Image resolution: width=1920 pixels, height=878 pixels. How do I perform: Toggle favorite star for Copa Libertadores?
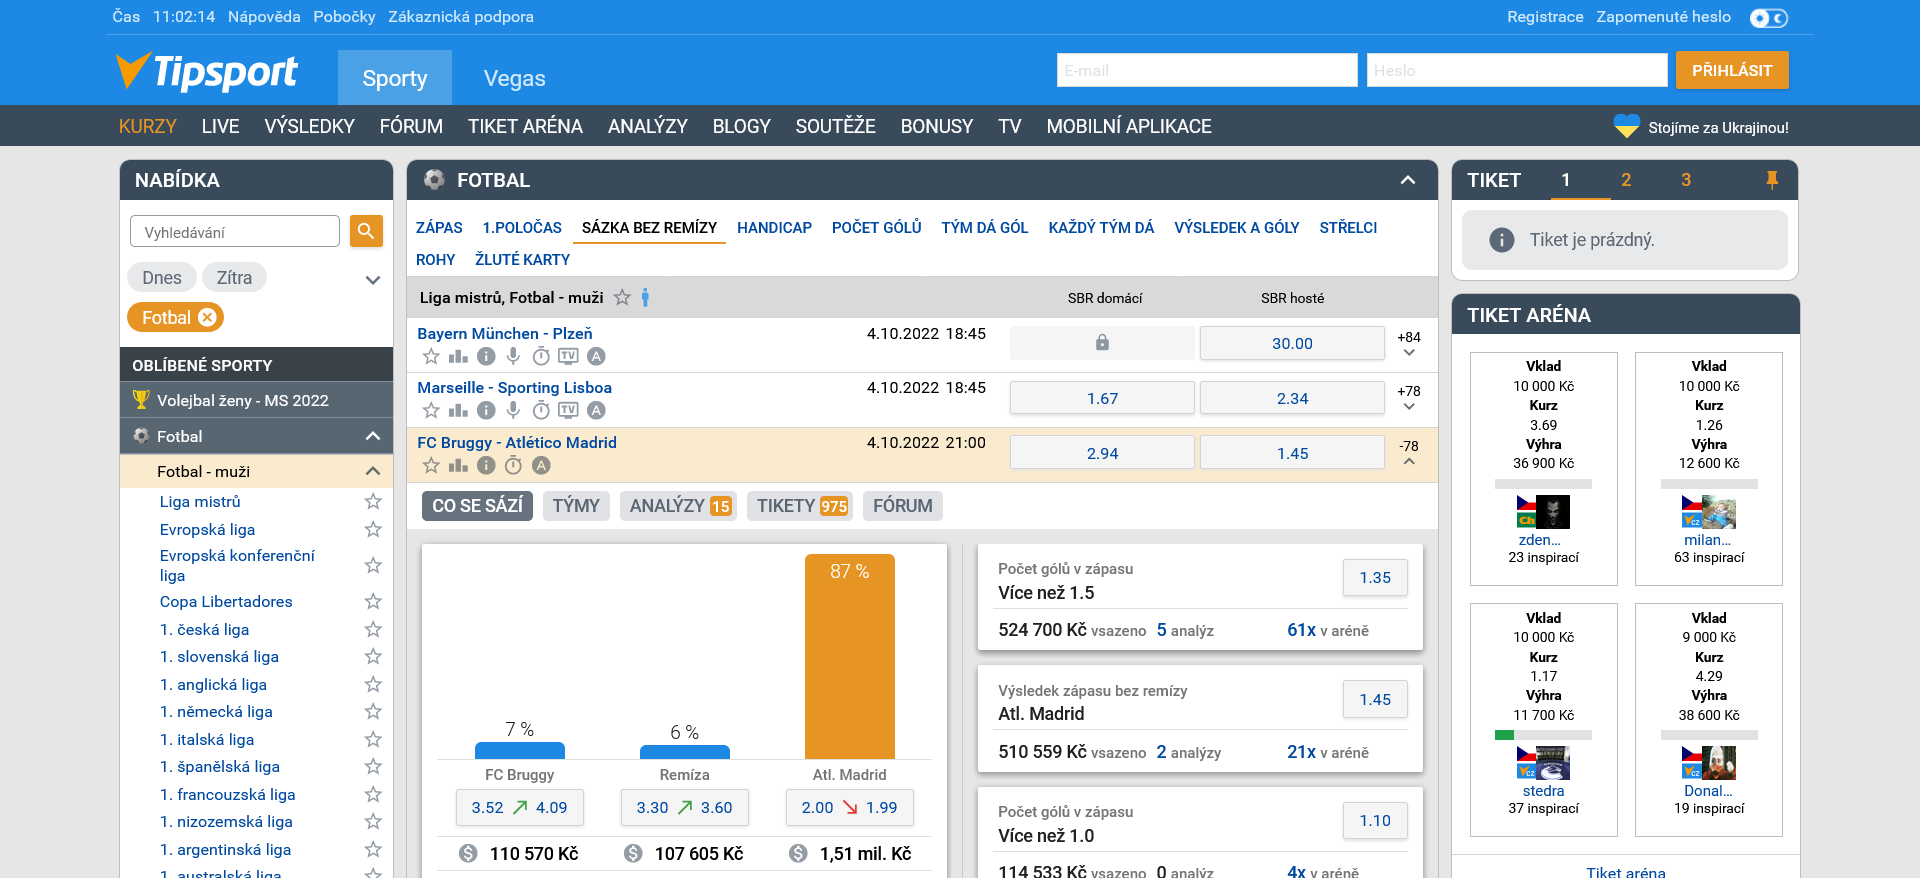373,601
